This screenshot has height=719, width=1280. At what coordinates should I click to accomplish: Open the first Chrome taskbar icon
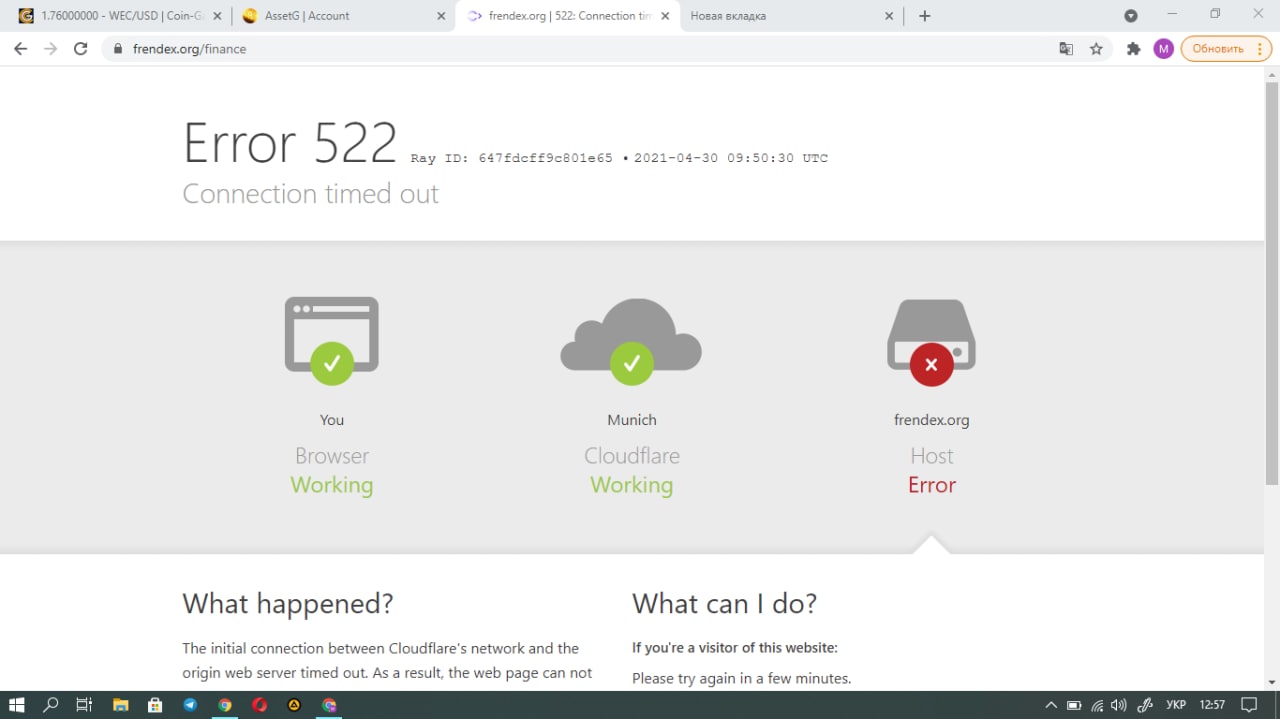[x=225, y=705]
